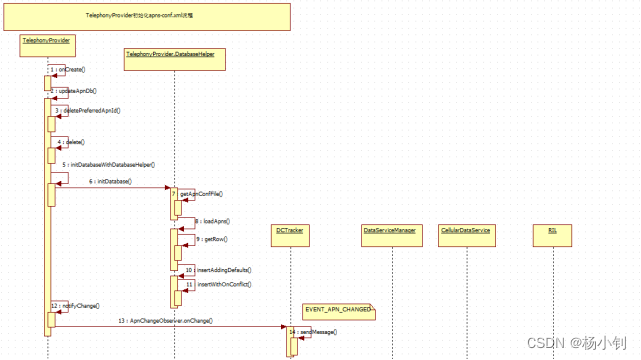
Task: Select the '12 : notifyChange()' message label
Action: pyautogui.click(x=75, y=306)
